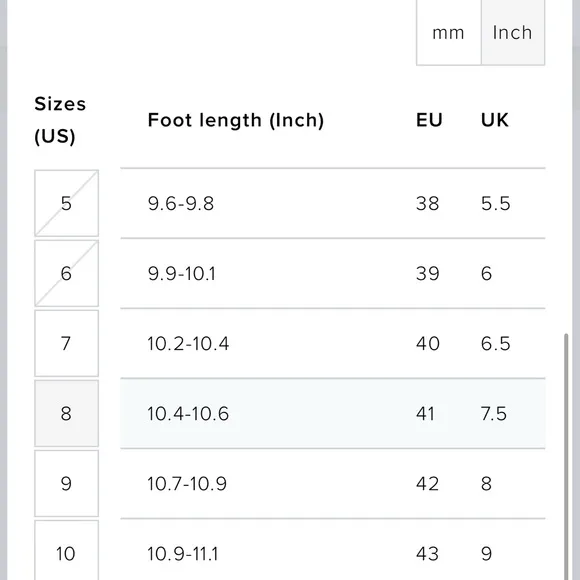
Task: Click EU size 41 cell
Action: [x=425, y=414]
